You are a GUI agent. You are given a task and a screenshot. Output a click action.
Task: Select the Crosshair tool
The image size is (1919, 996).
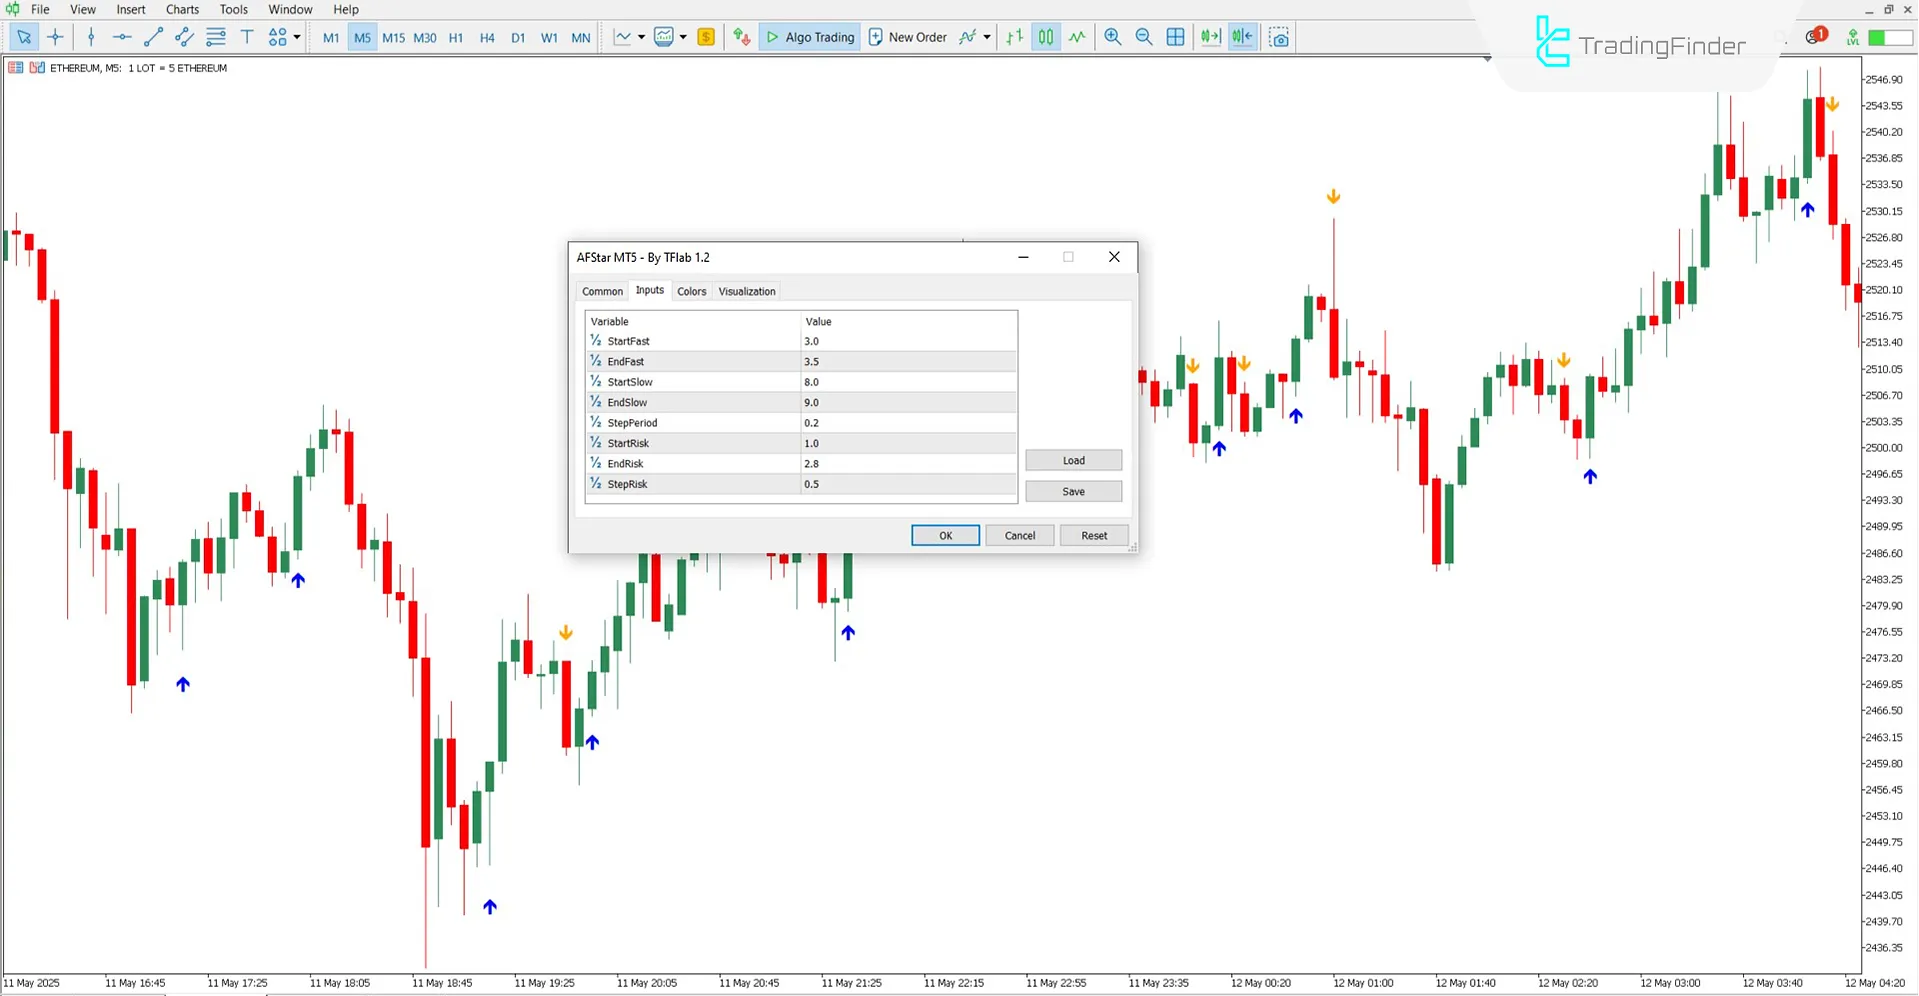point(56,37)
